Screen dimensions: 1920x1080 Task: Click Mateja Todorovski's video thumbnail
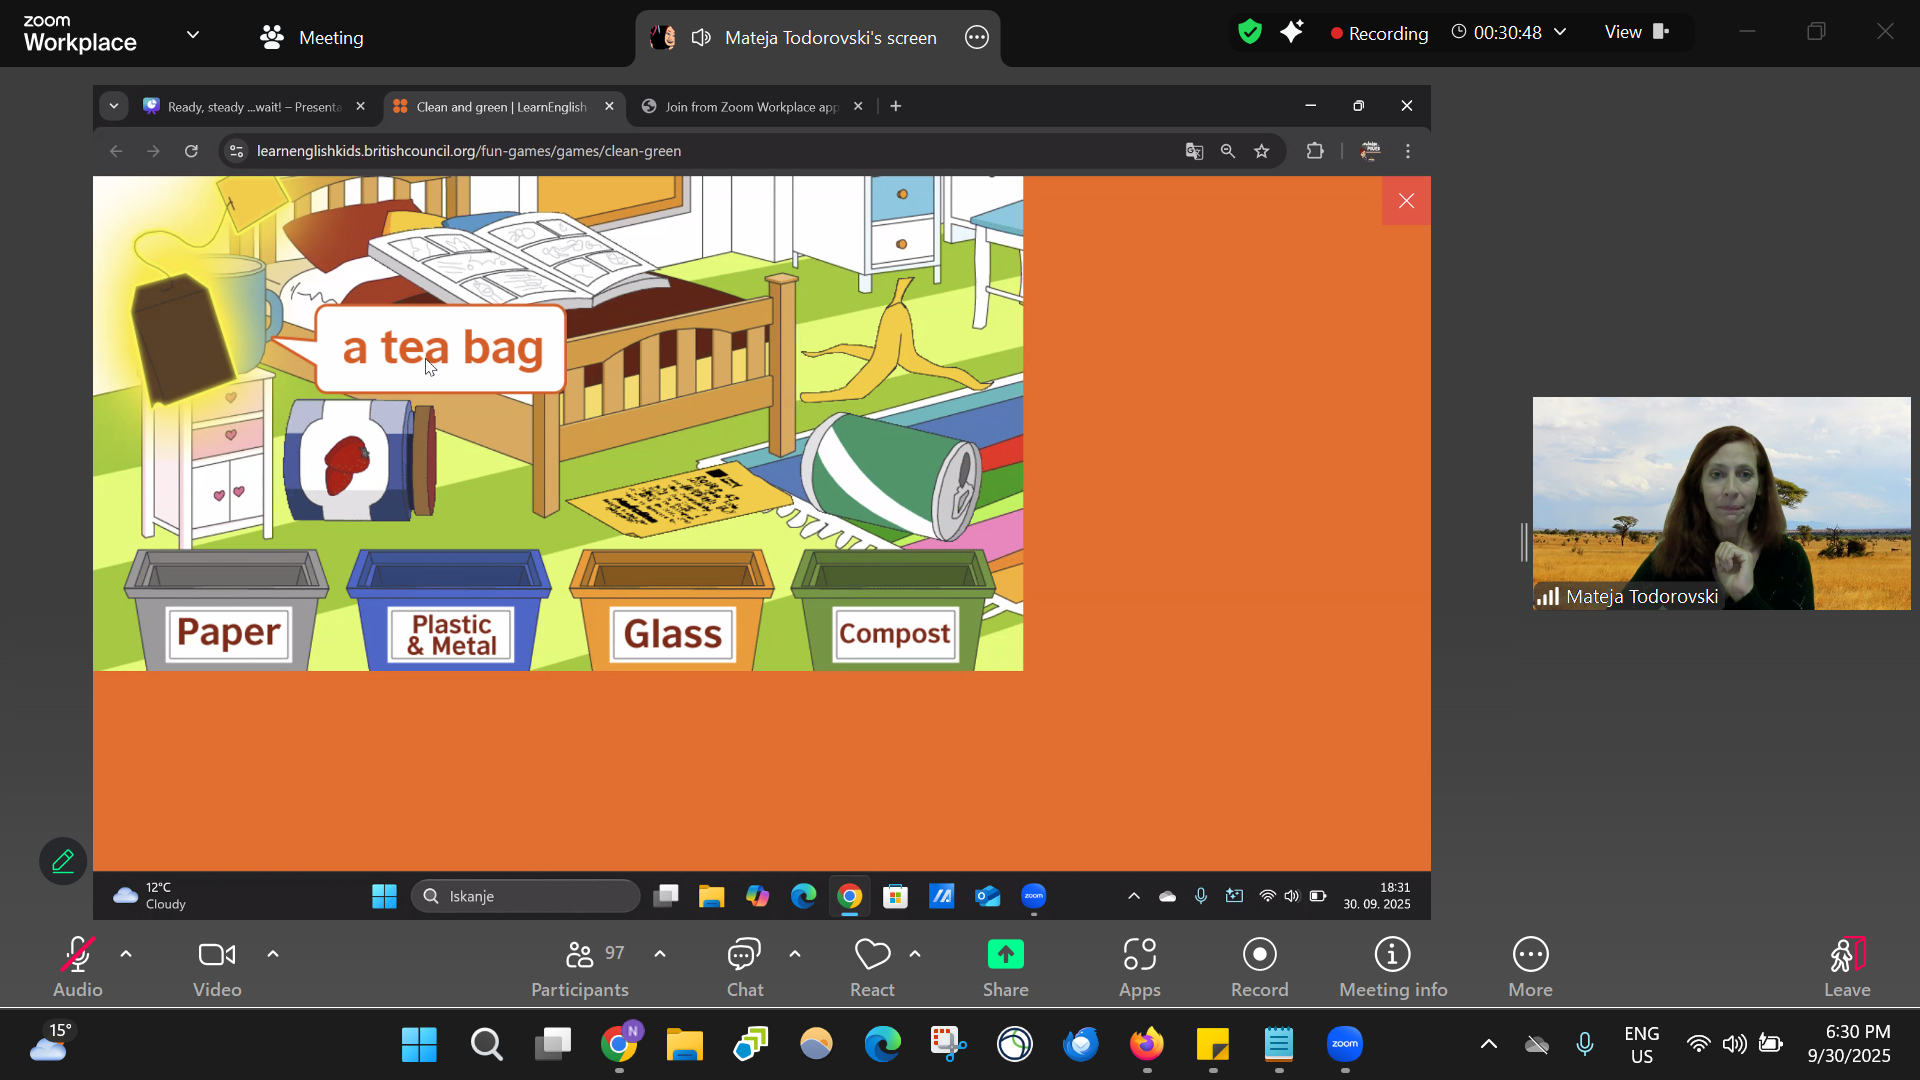(1721, 503)
